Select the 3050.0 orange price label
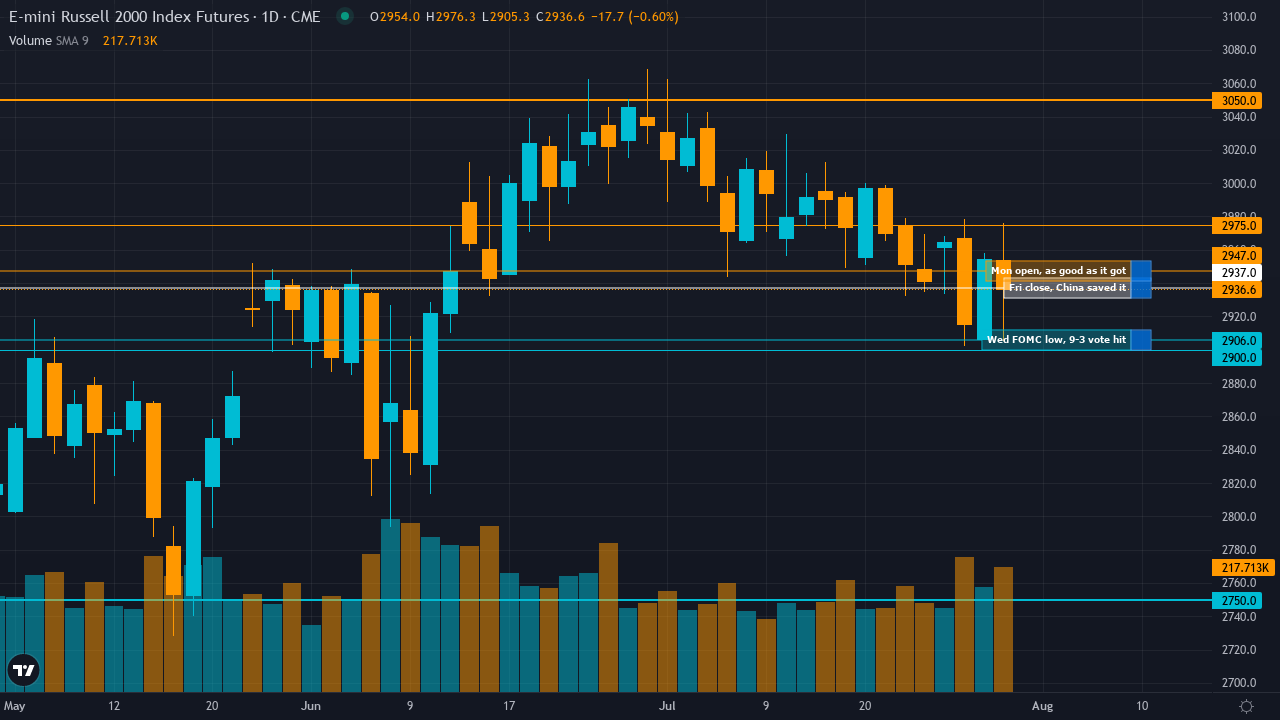 1238,101
